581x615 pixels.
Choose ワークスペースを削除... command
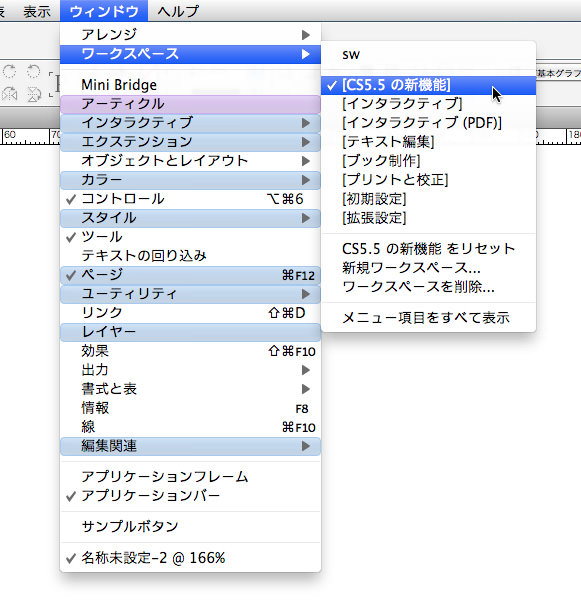click(x=428, y=287)
